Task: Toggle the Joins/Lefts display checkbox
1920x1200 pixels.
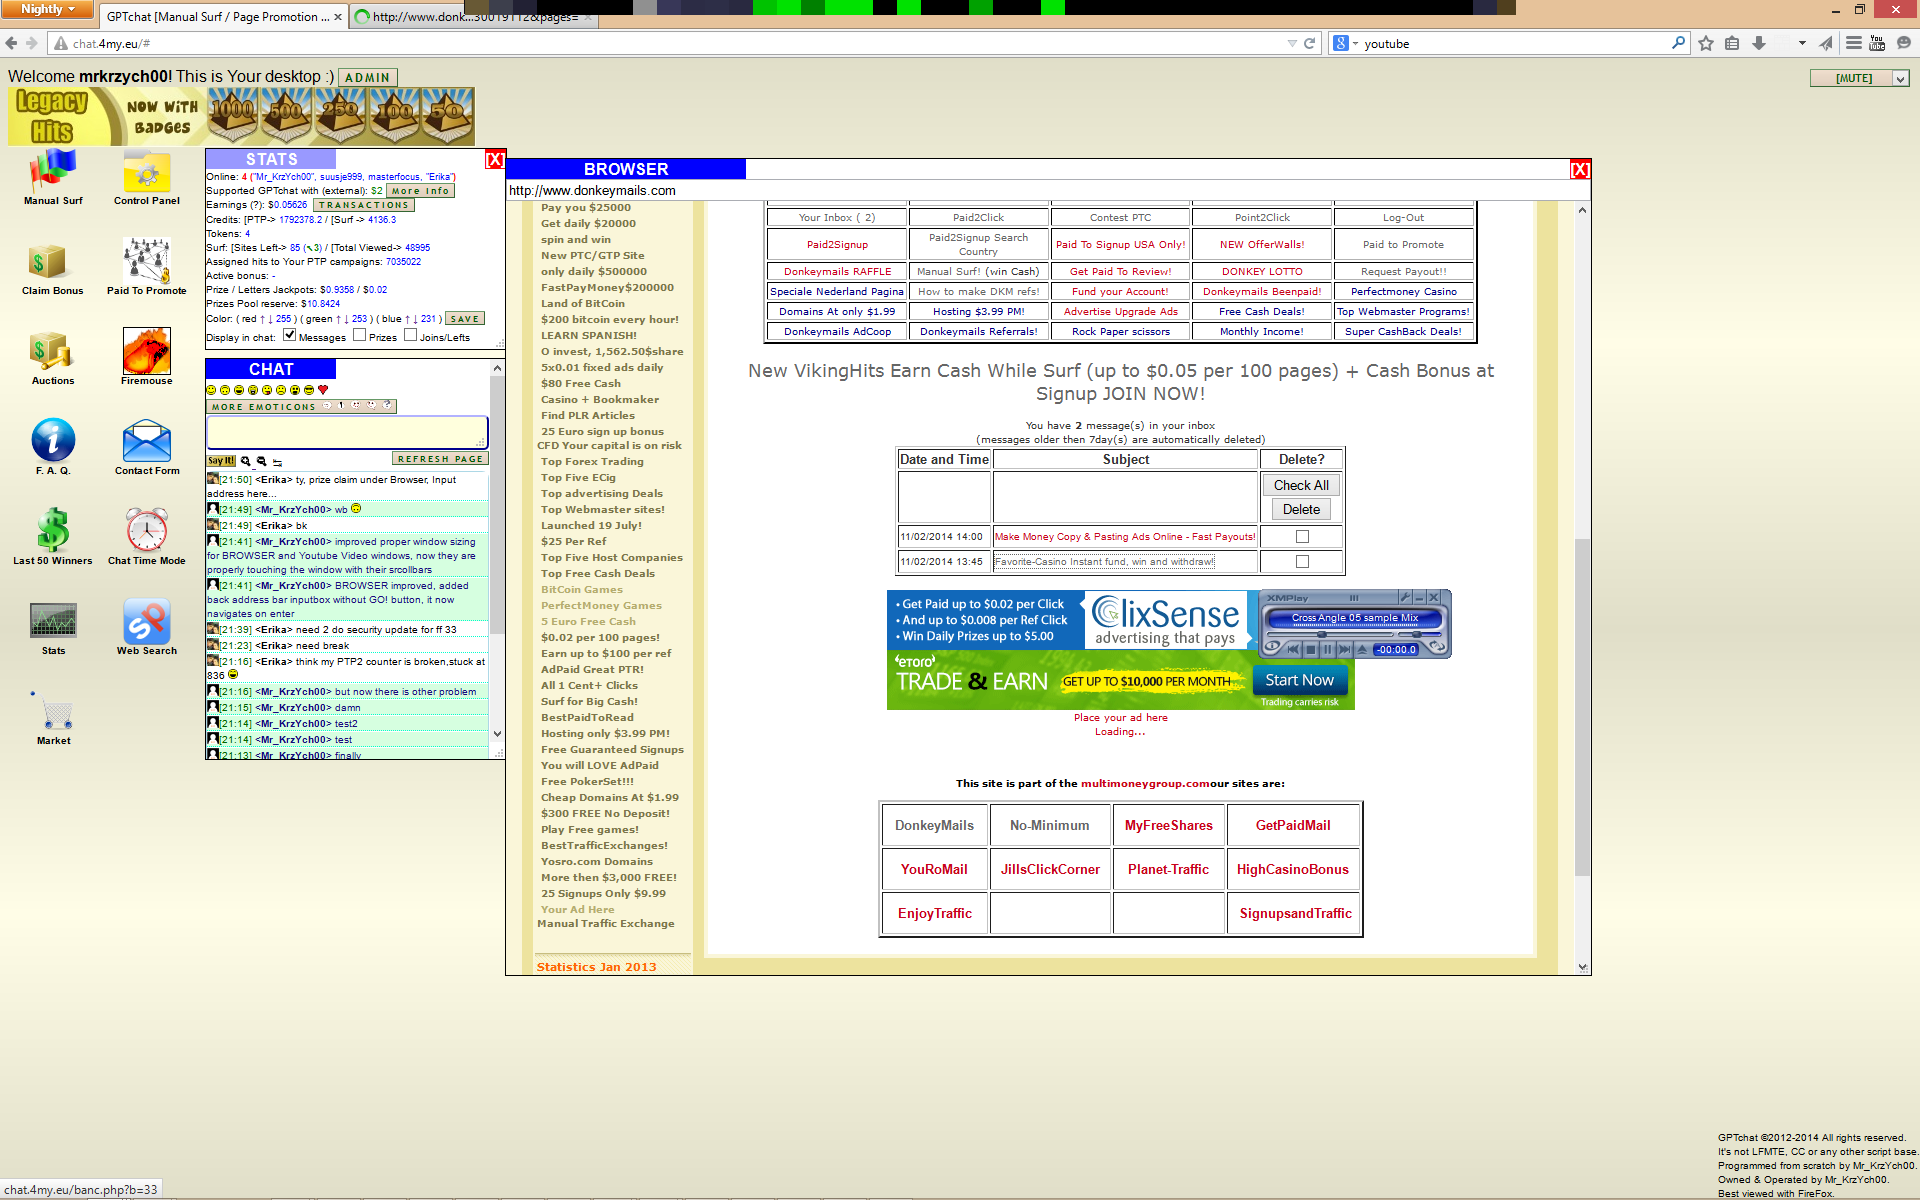Action: [x=410, y=335]
